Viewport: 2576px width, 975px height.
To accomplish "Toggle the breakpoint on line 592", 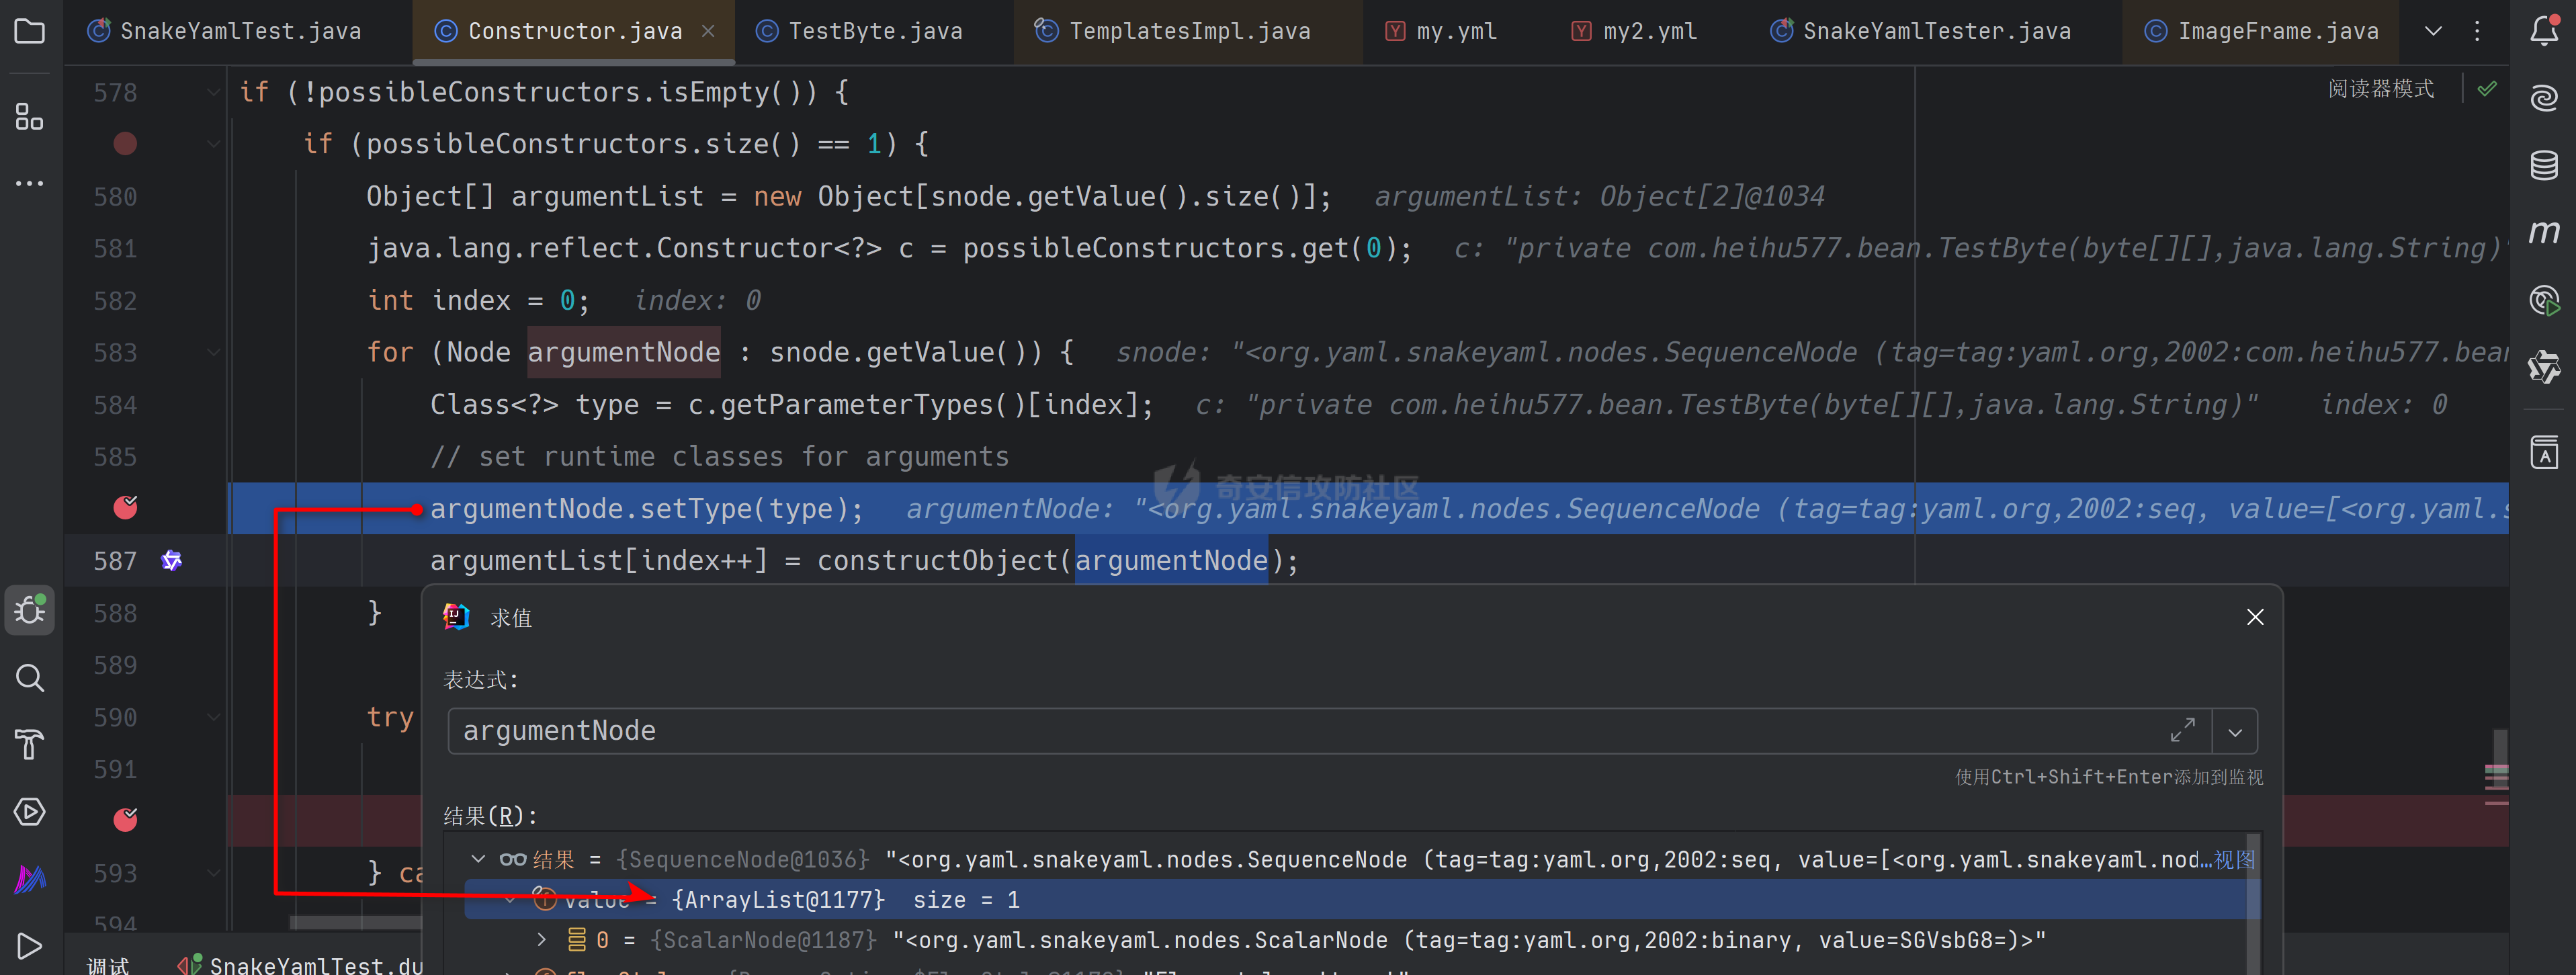I will pos(125,820).
